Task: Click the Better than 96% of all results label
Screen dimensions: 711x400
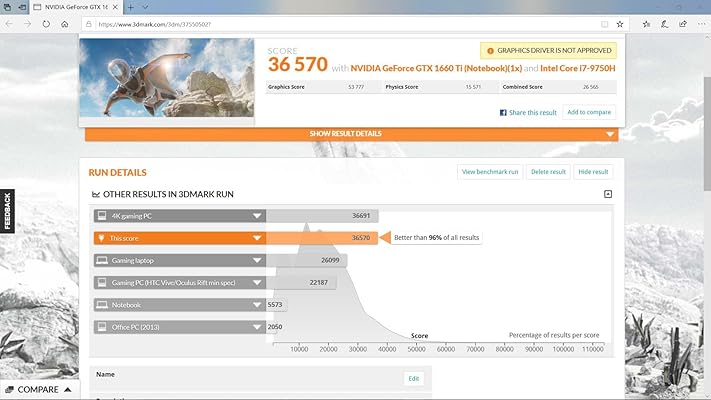Action: click(x=436, y=238)
